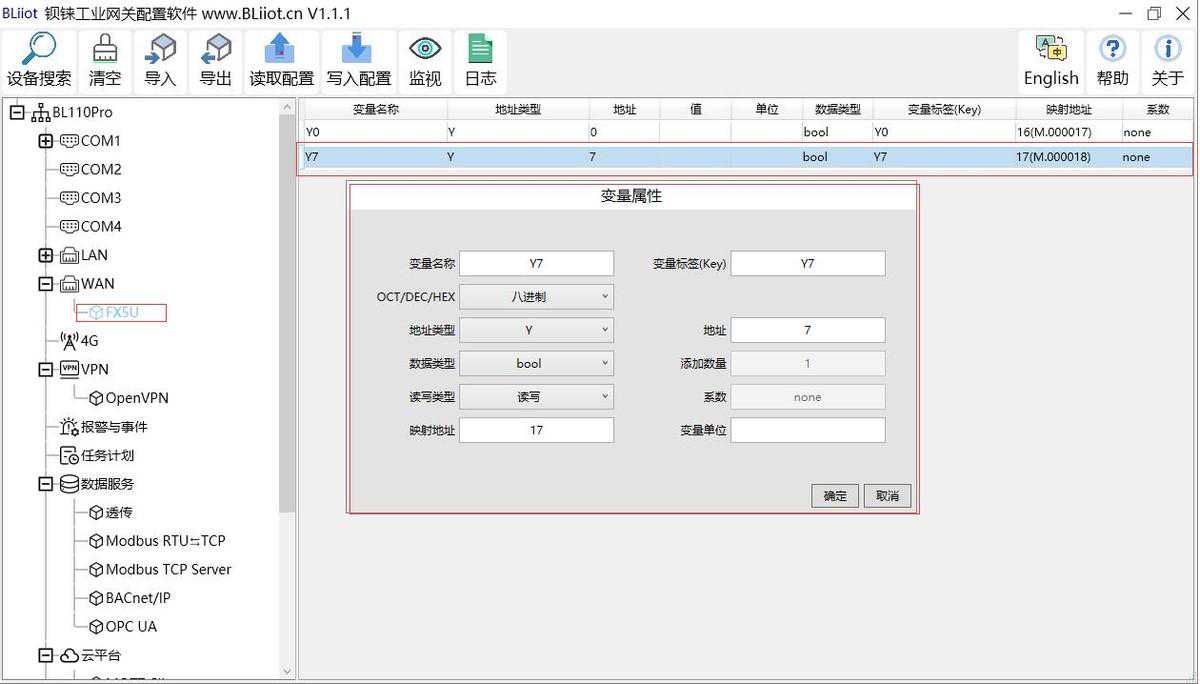Open the 数据类型 bool dropdown
Image resolution: width=1200 pixels, height=684 pixels.
(x=536, y=364)
